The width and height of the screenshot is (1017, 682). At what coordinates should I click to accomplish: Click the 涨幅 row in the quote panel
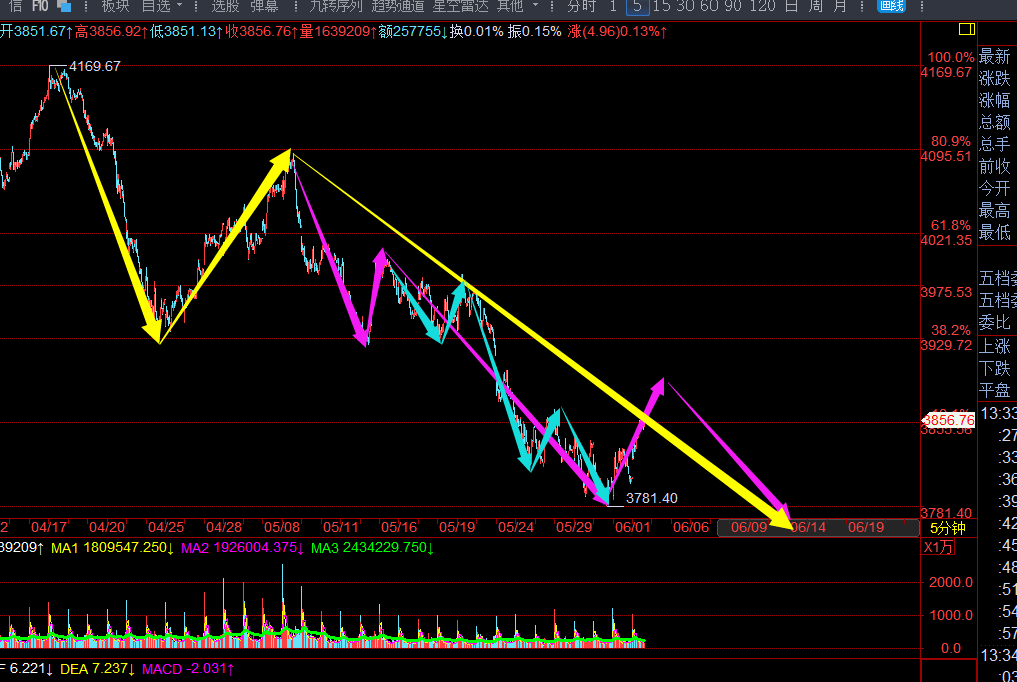coord(995,100)
